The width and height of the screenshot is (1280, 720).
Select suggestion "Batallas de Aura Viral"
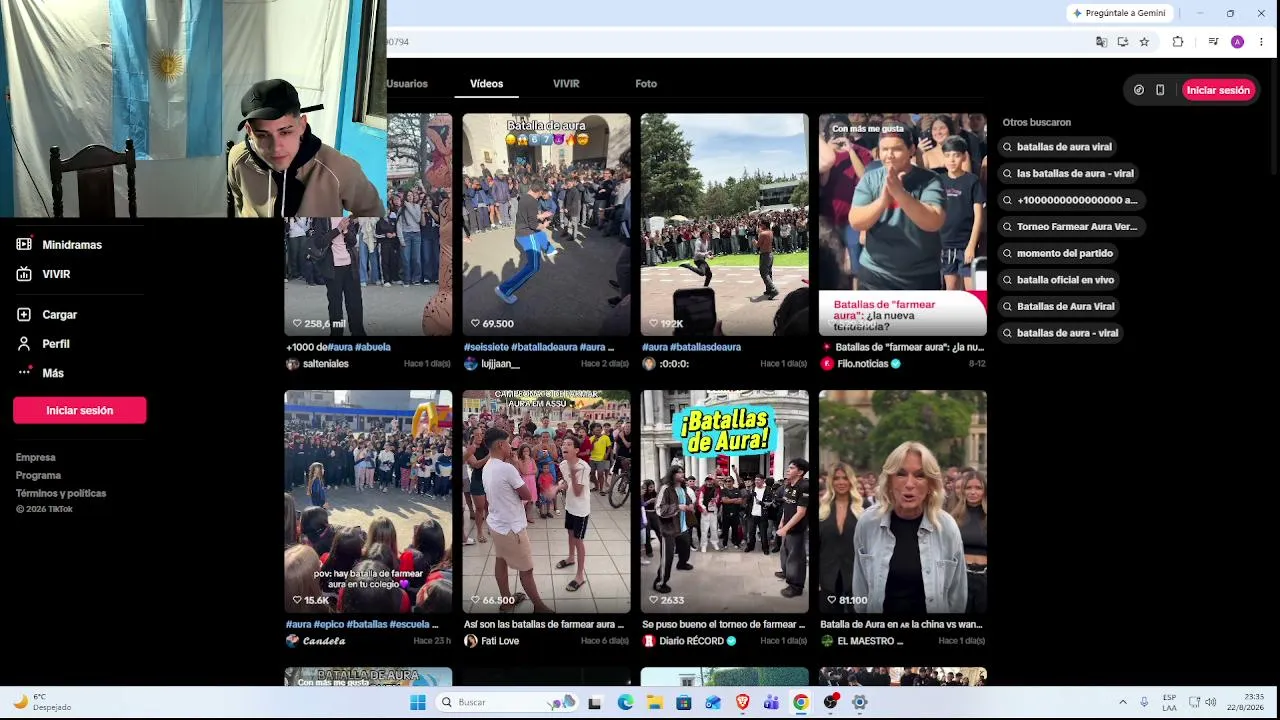point(1059,306)
